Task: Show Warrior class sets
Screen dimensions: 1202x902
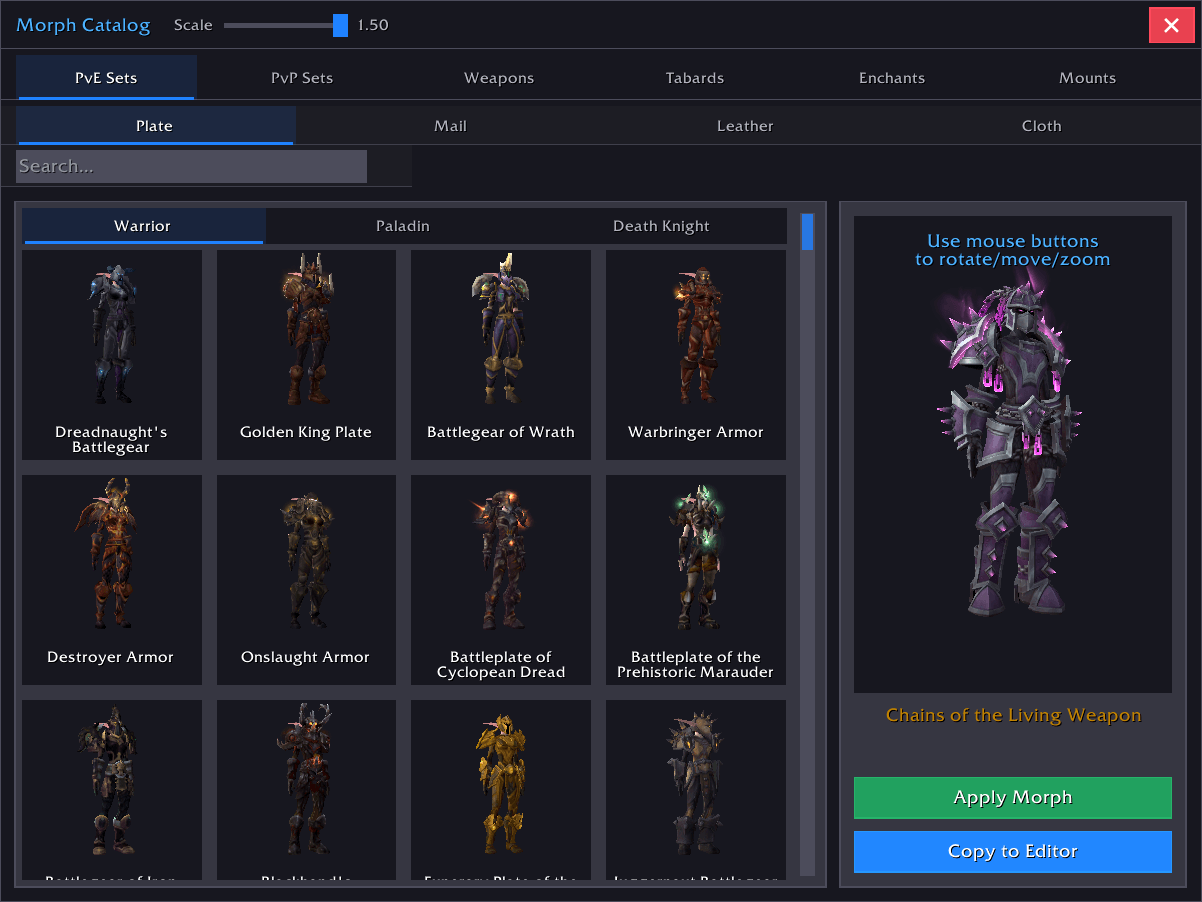Action: tap(143, 226)
